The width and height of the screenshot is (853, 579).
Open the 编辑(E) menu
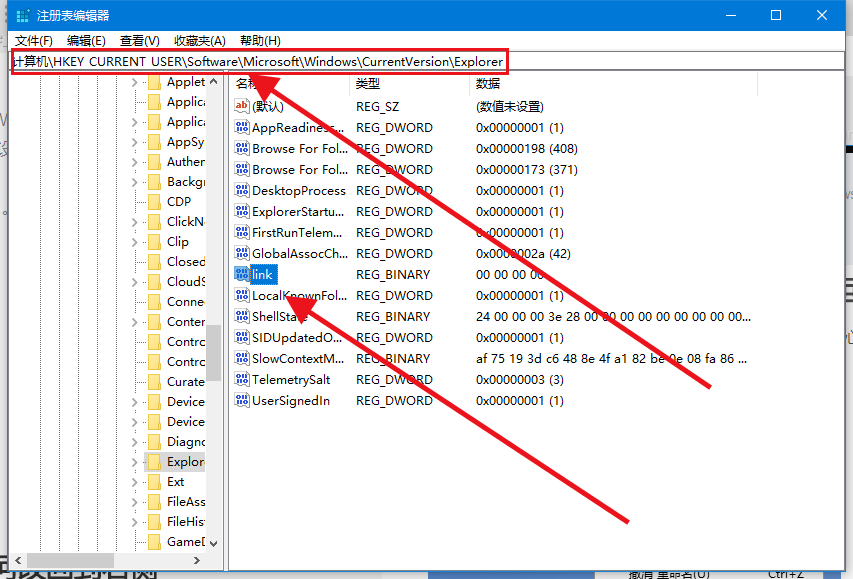click(86, 41)
